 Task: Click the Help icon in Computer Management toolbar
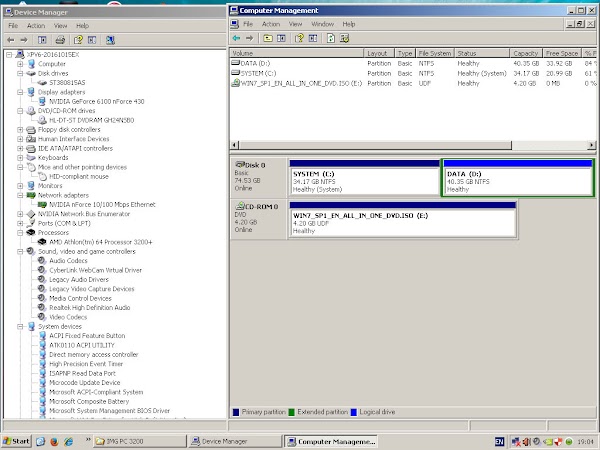click(x=299, y=37)
